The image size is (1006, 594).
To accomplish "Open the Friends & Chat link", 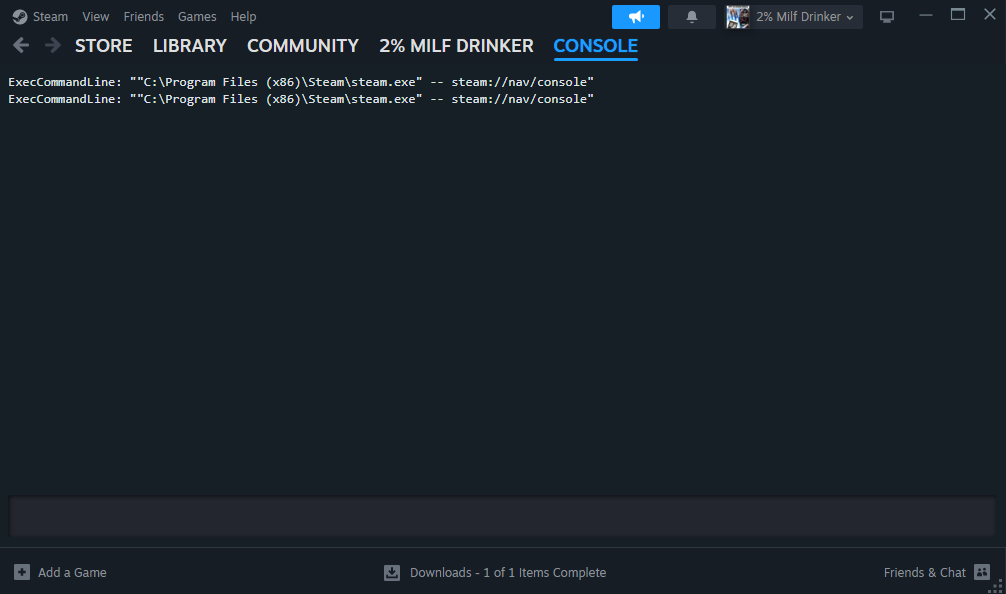I will coord(924,572).
